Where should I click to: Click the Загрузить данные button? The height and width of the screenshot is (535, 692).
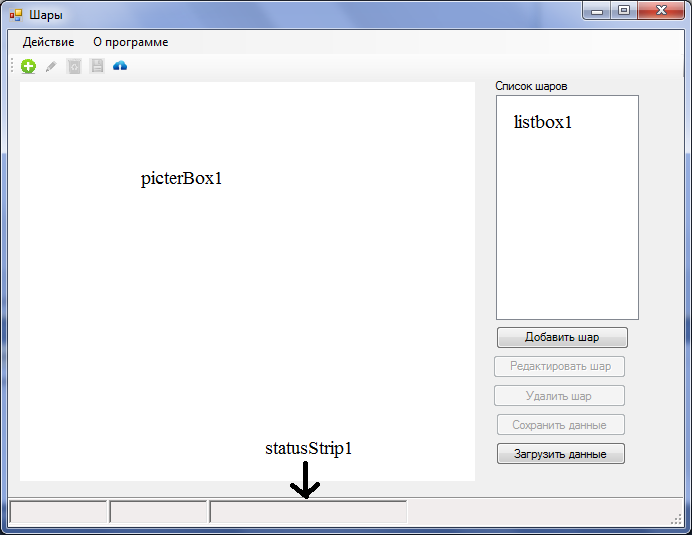[560, 454]
